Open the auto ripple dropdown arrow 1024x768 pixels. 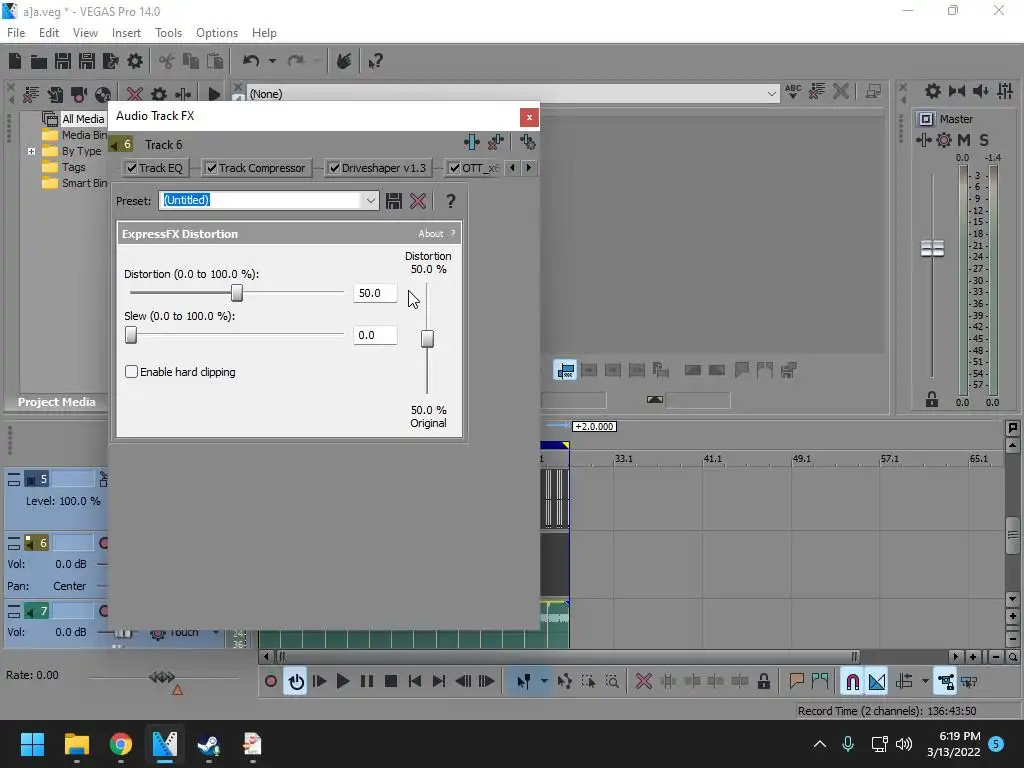click(x=925, y=682)
